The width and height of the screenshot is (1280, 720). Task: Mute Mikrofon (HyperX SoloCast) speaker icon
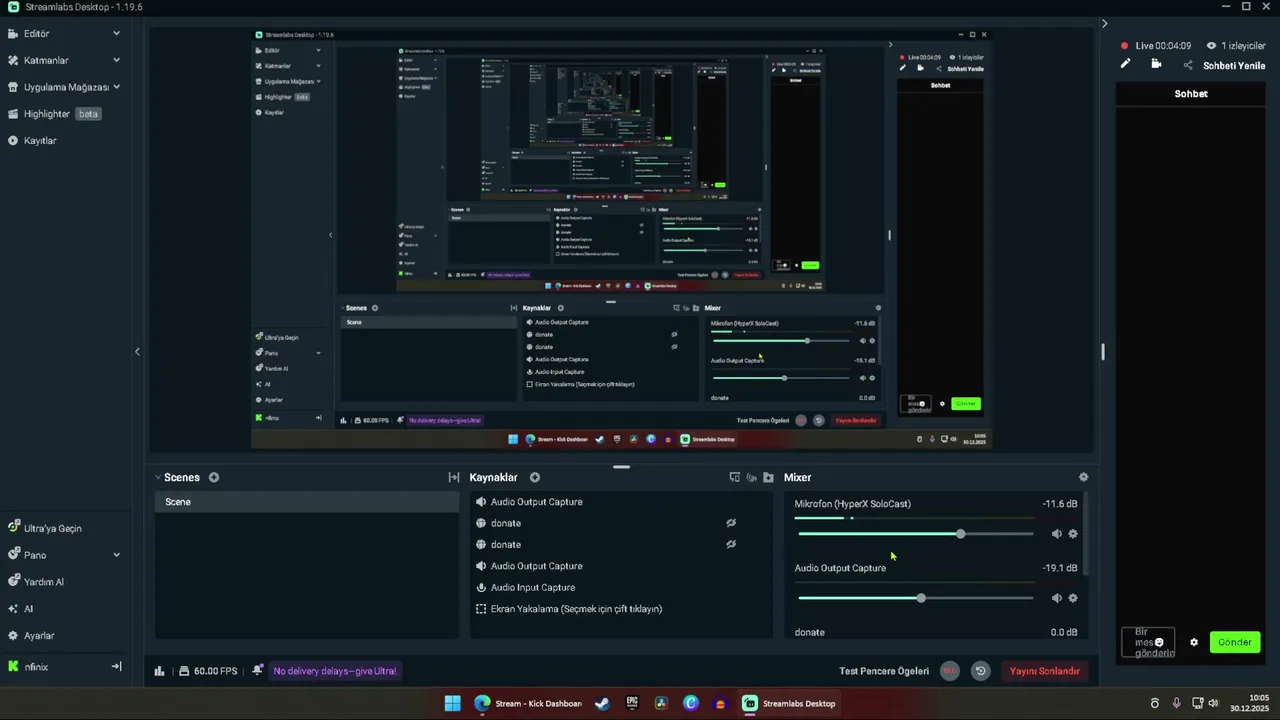pyautogui.click(x=1056, y=534)
